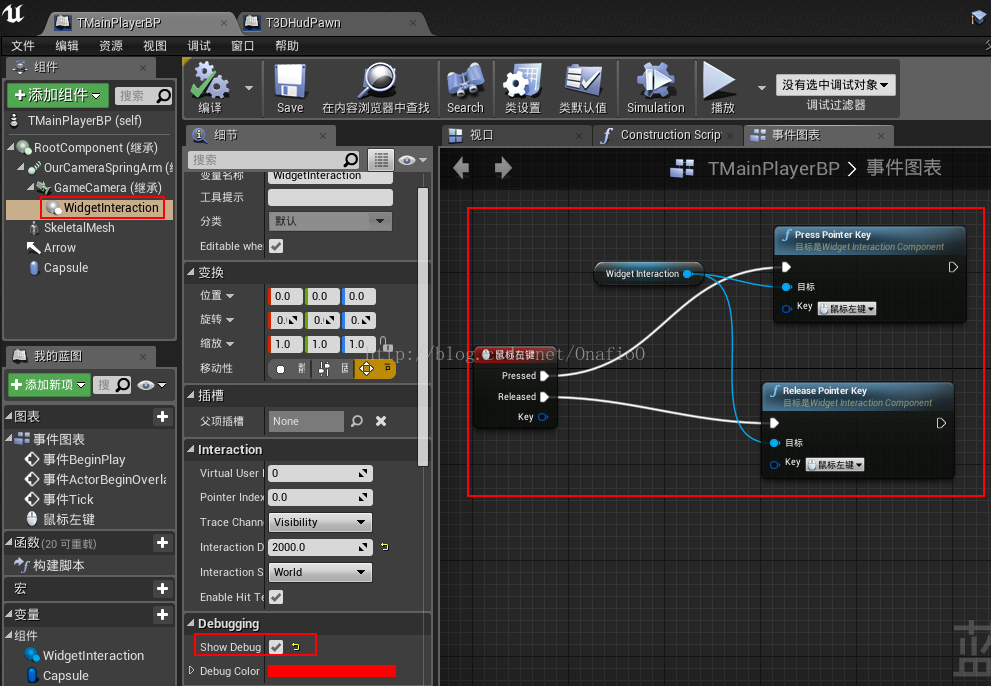Select Movable mobility option

point(375,369)
